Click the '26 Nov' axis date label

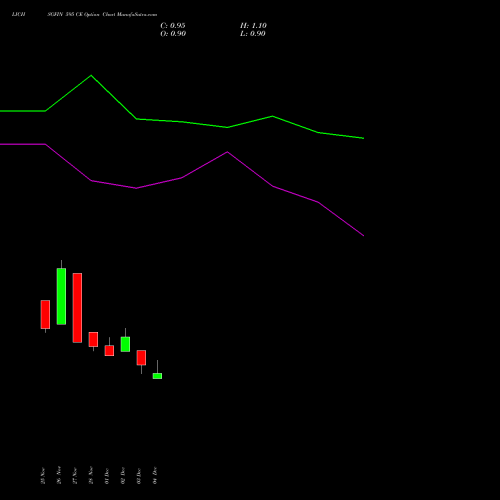pos(59,475)
